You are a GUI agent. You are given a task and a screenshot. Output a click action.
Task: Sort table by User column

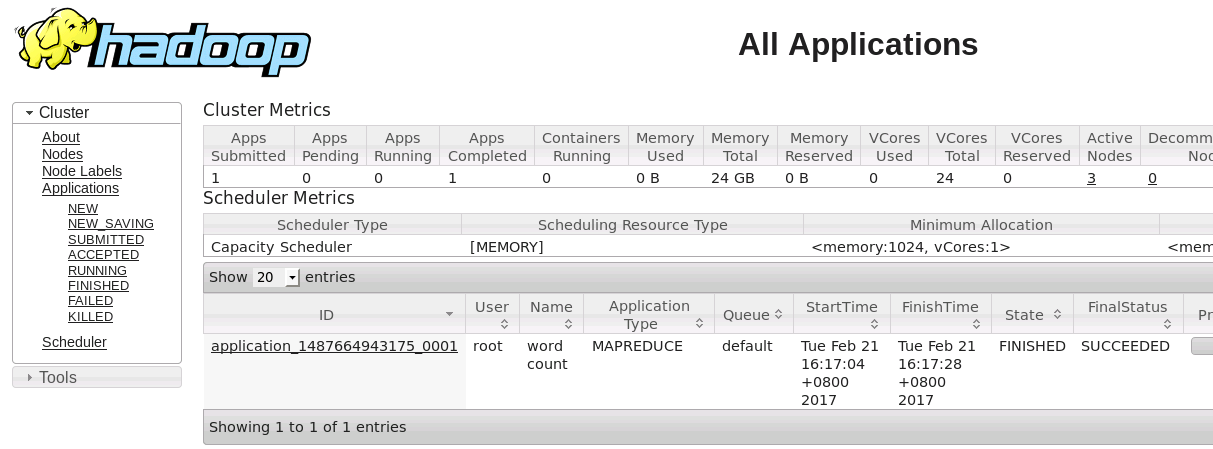click(492, 314)
